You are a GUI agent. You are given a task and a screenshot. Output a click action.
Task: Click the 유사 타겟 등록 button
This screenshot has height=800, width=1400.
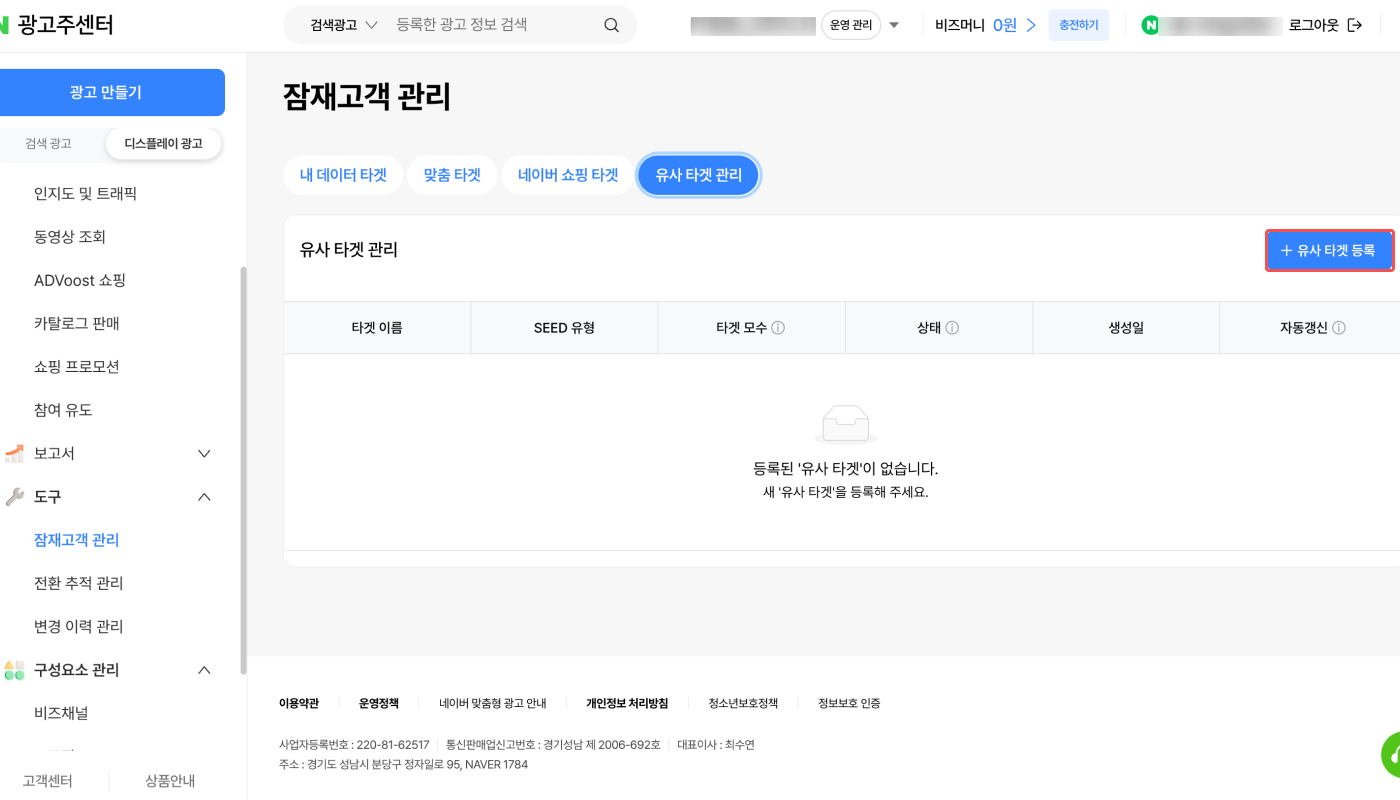point(1329,250)
